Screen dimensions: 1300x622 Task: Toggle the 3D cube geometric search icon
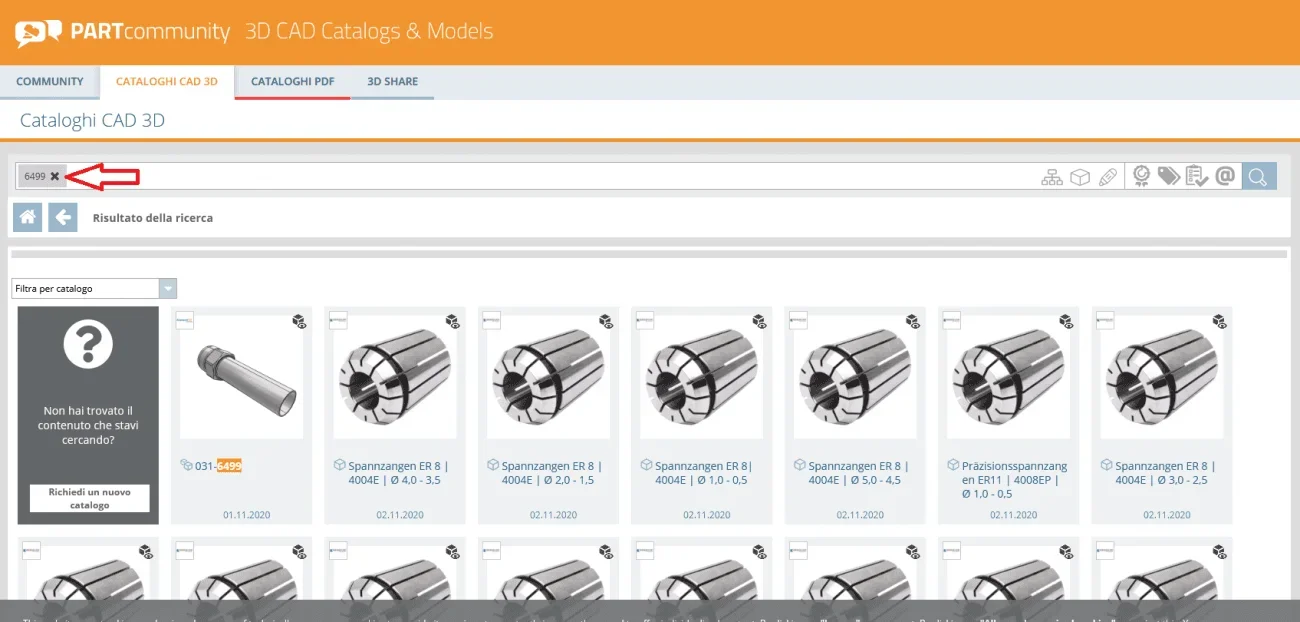coord(1080,177)
